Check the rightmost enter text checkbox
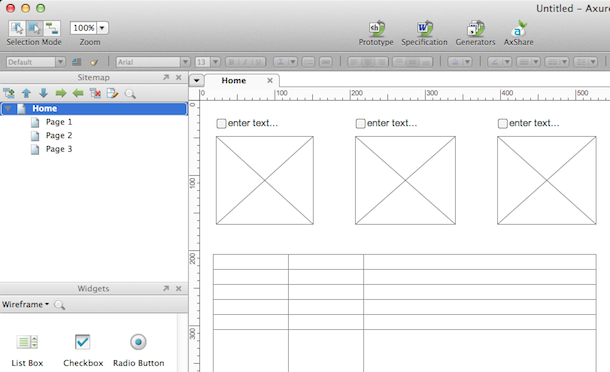The height and width of the screenshot is (372, 610). coord(503,123)
